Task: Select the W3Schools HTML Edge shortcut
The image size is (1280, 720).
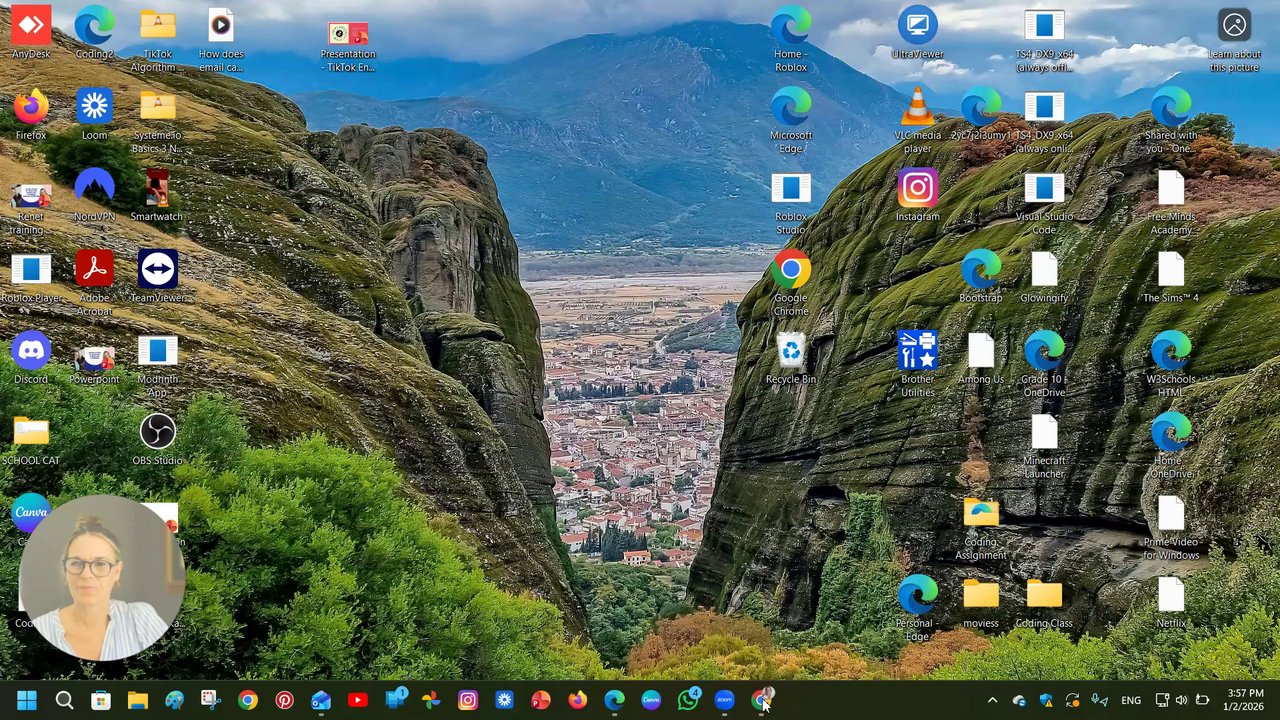Action: click(1171, 365)
